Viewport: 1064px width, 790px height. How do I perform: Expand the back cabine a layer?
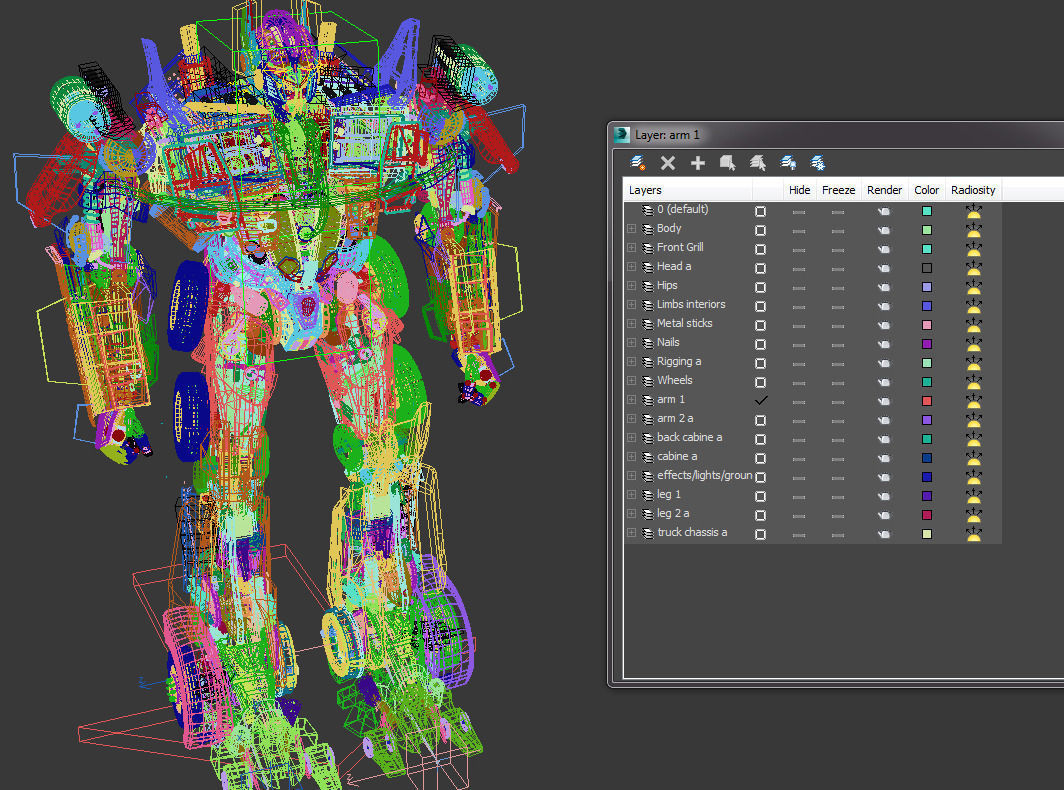[632, 438]
